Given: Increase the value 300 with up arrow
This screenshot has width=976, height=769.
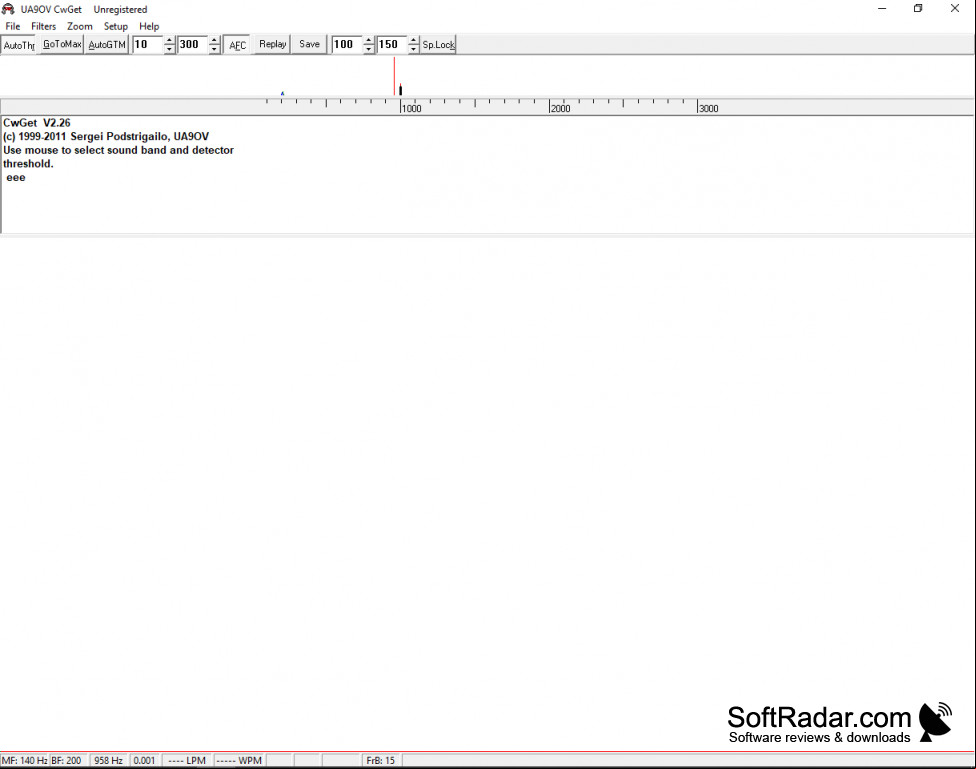Looking at the screenshot, I should (x=214, y=40).
